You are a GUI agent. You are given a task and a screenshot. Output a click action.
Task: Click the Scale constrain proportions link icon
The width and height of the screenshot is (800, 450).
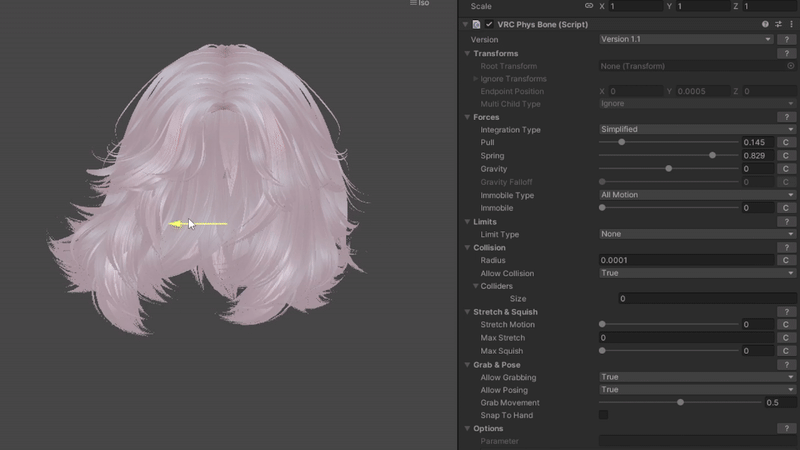pos(589,6)
